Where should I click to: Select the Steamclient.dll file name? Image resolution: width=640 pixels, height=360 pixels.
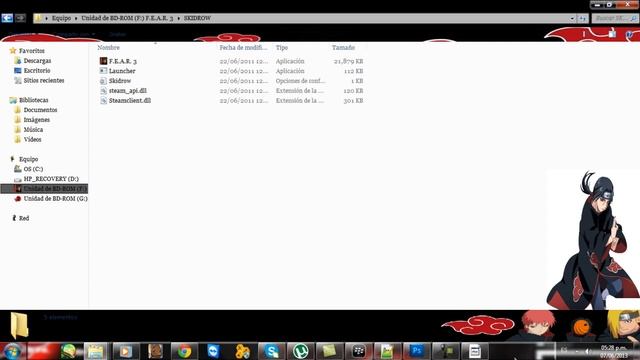coord(129,100)
